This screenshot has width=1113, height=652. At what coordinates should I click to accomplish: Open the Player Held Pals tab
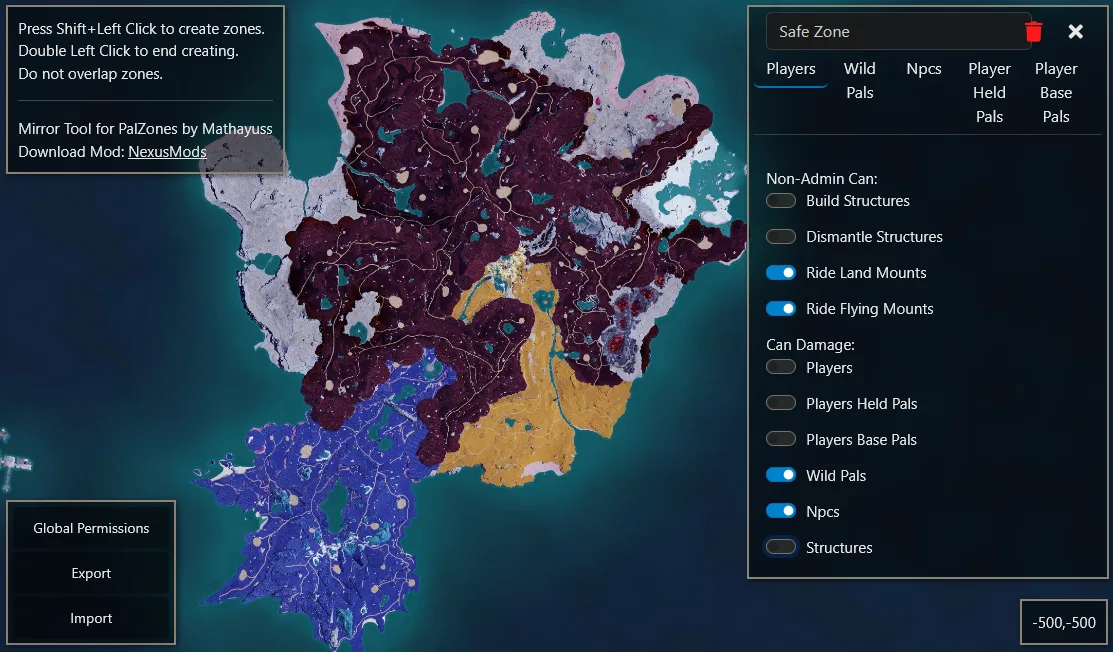pyautogui.click(x=989, y=92)
